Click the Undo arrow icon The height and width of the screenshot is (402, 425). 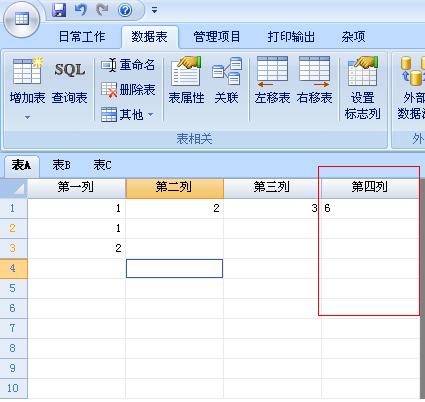coord(81,10)
